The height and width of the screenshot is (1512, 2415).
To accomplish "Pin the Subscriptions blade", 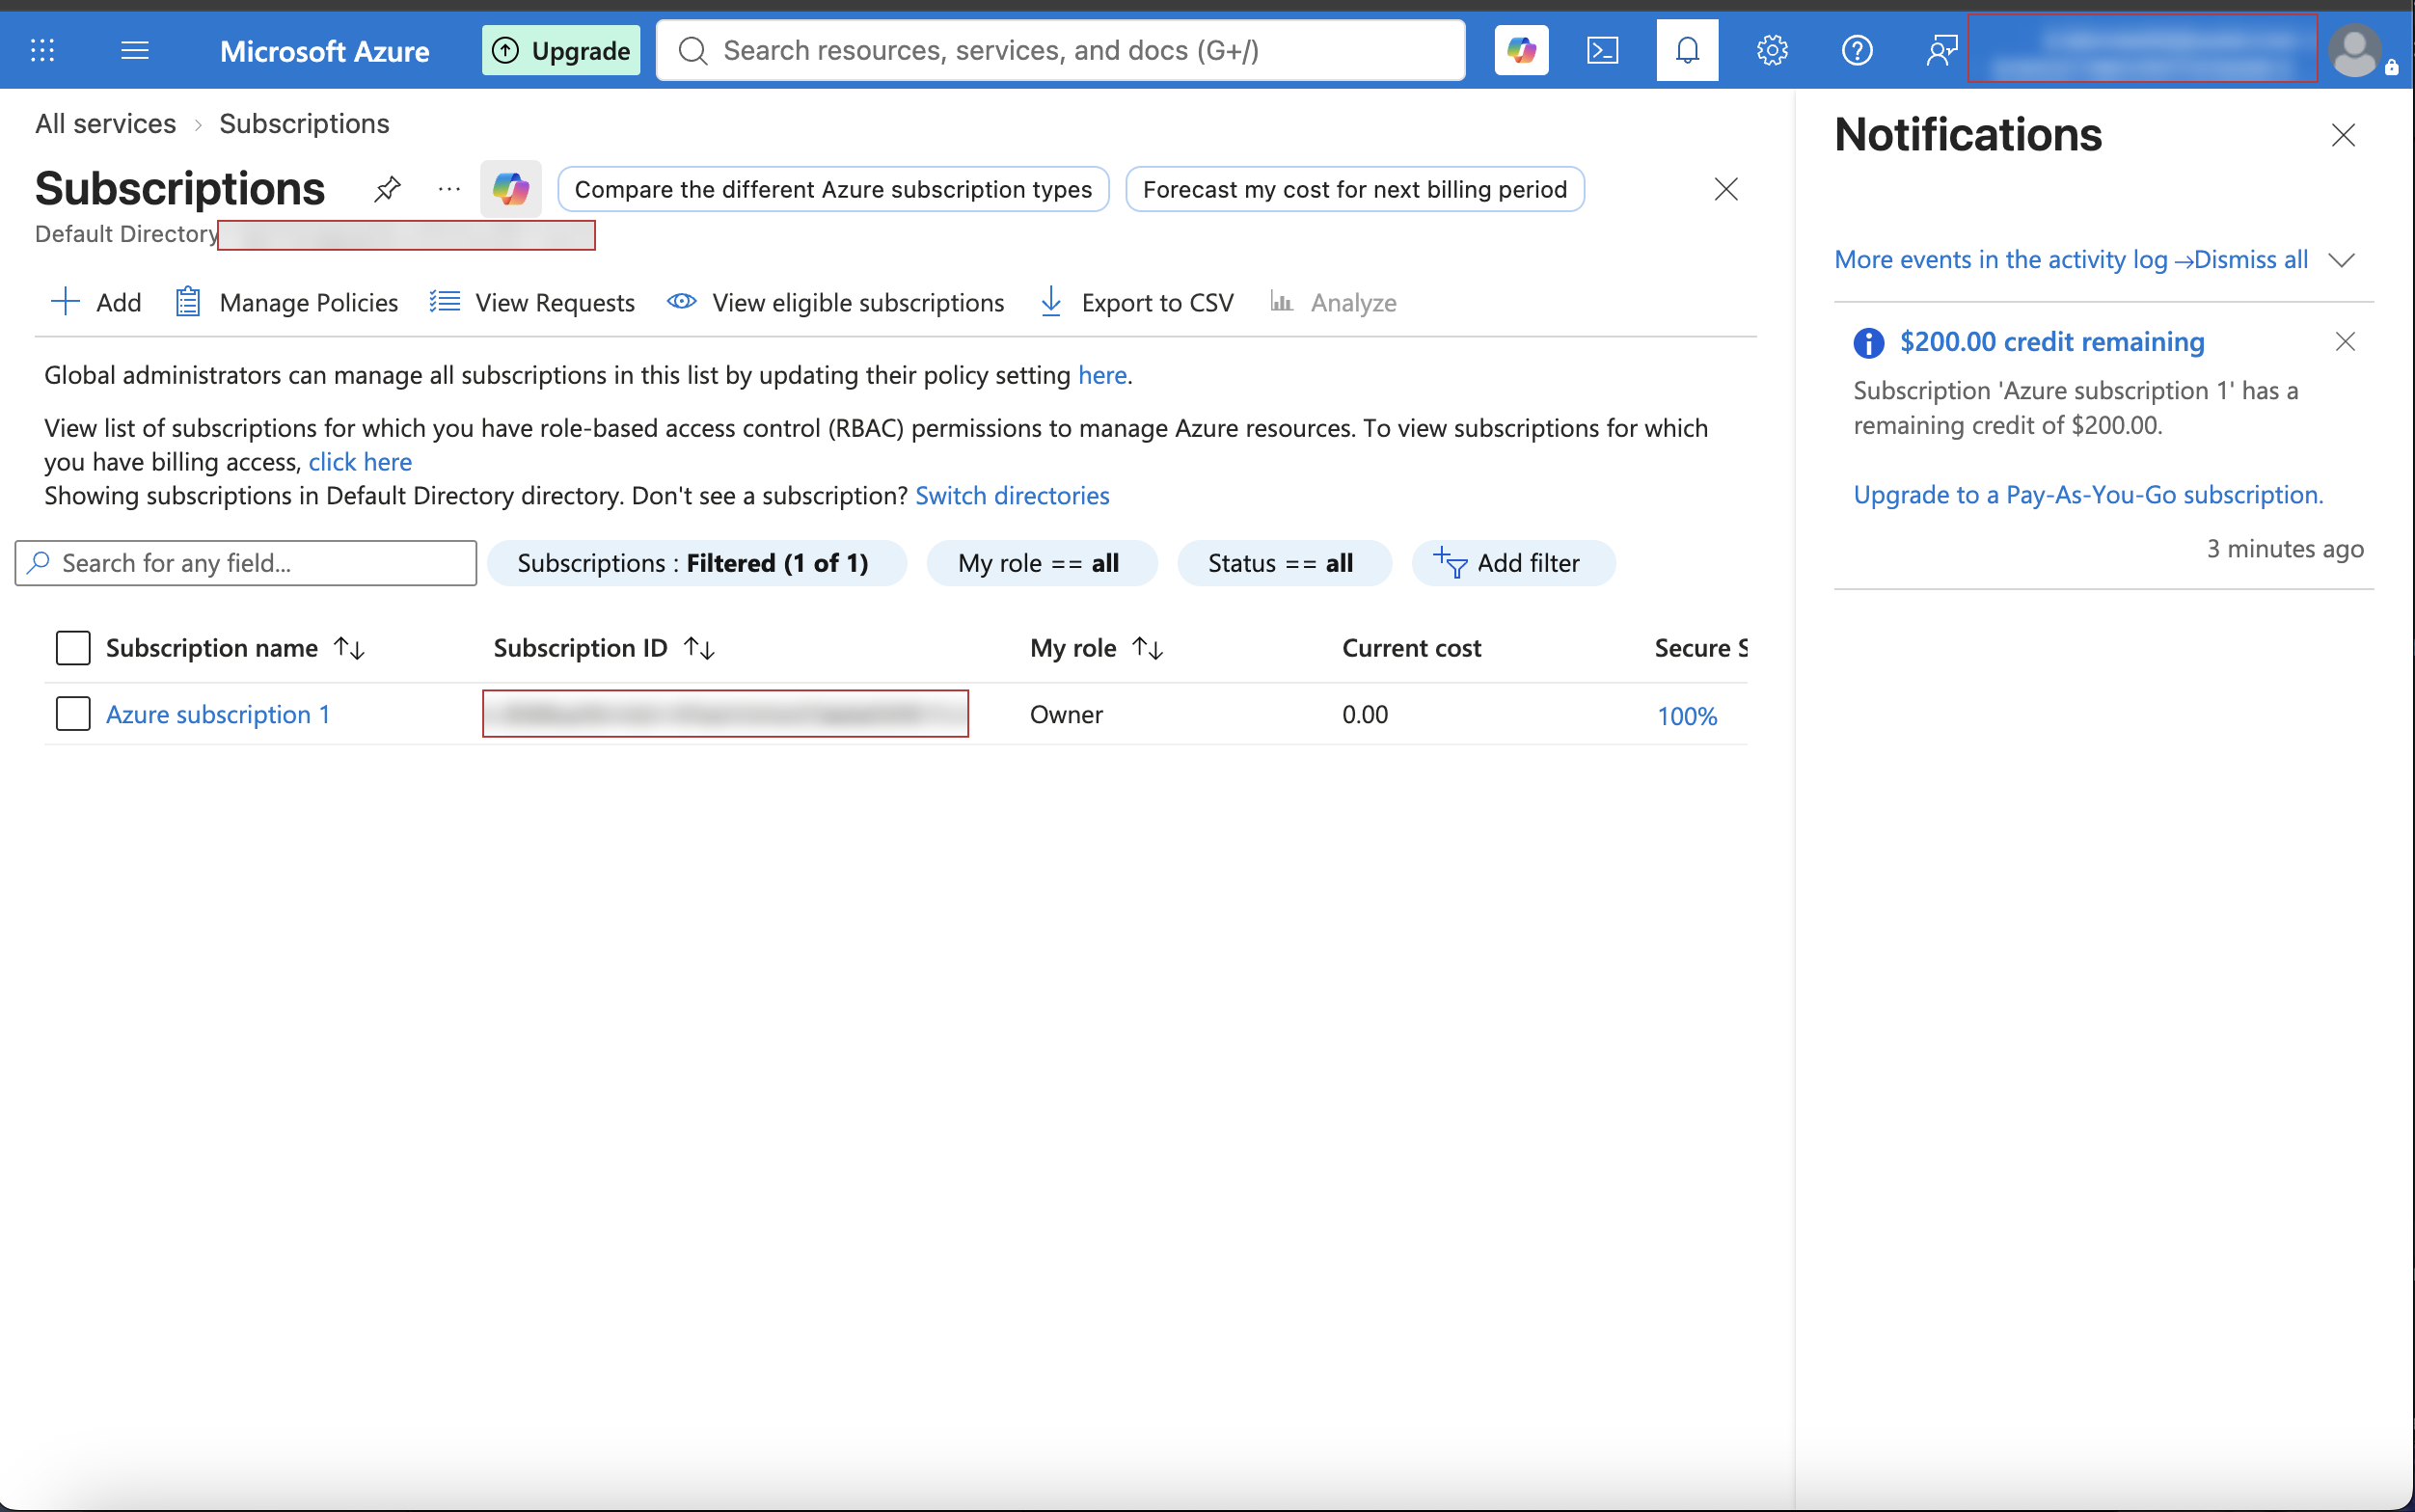I will (387, 188).
